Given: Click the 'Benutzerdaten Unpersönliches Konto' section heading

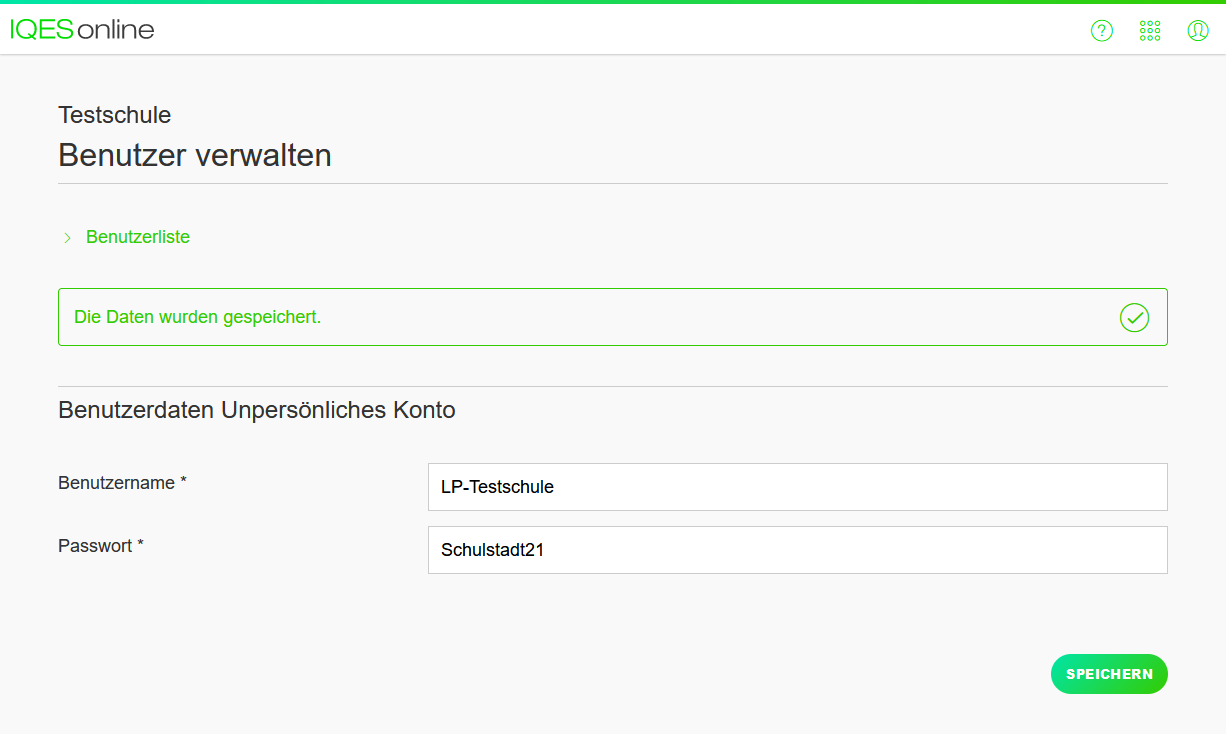Looking at the screenshot, I should 257,410.
